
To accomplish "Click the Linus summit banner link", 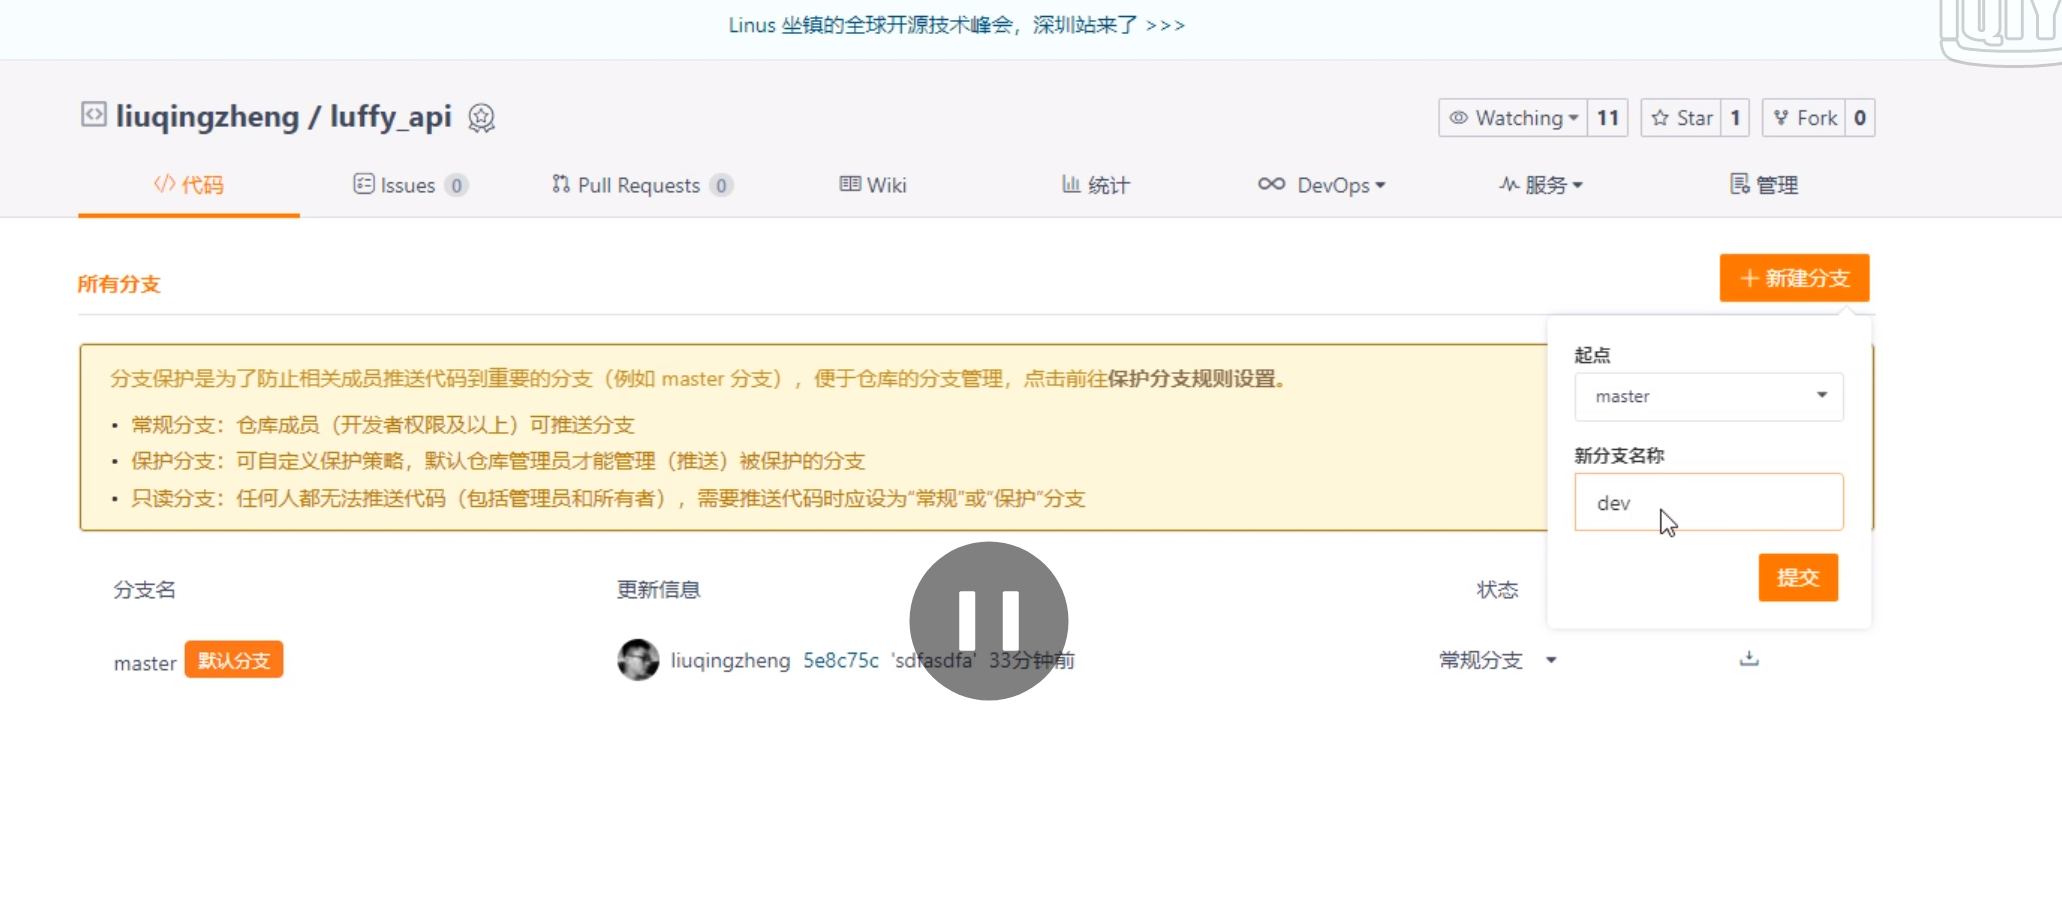I will (x=957, y=25).
